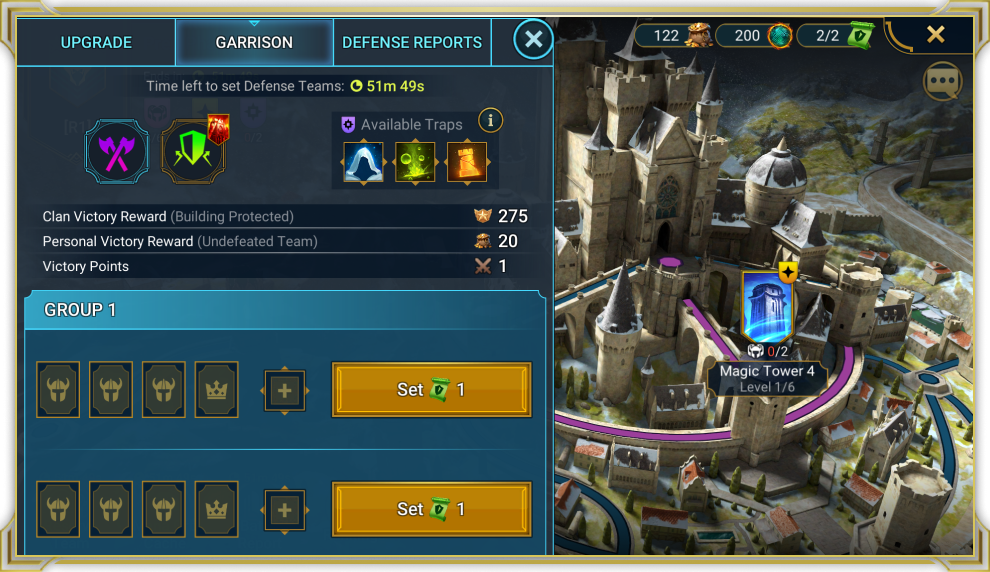Close the garrison panel with round X
The height and width of the screenshot is (572, 990).
534,39
